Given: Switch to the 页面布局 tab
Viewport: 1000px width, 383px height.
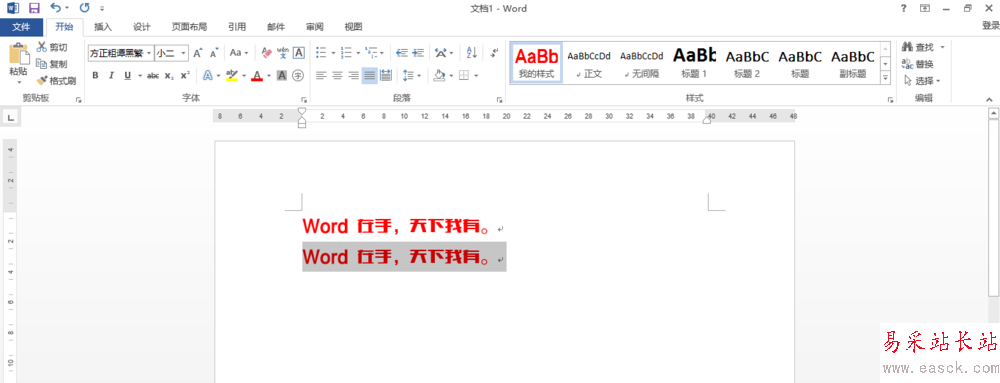Looking at the screenshot, I should [189, 27].
